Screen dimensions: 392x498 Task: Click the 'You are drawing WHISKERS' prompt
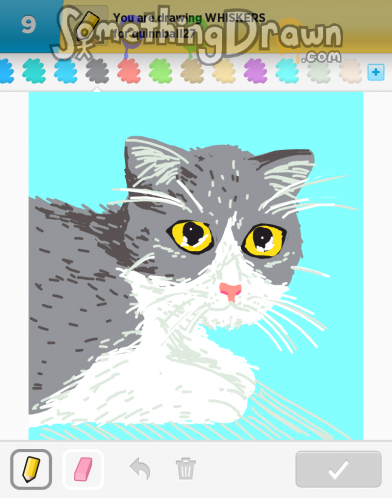[189, 18]
